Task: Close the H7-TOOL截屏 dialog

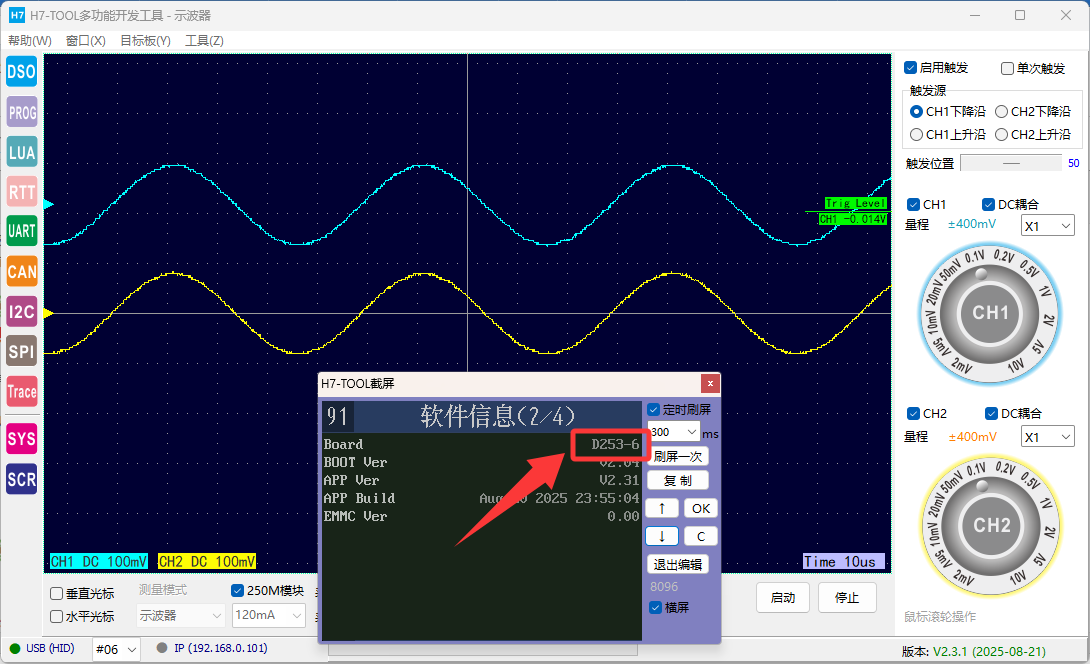Action: tap(710, 383)
